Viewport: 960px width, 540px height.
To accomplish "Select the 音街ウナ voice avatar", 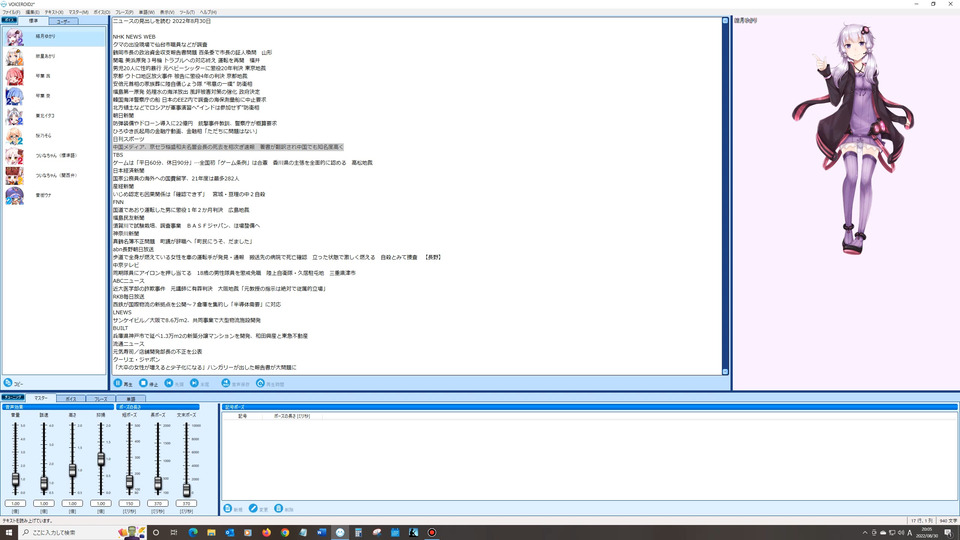I will pyautogui.click(x=14, y=195).
